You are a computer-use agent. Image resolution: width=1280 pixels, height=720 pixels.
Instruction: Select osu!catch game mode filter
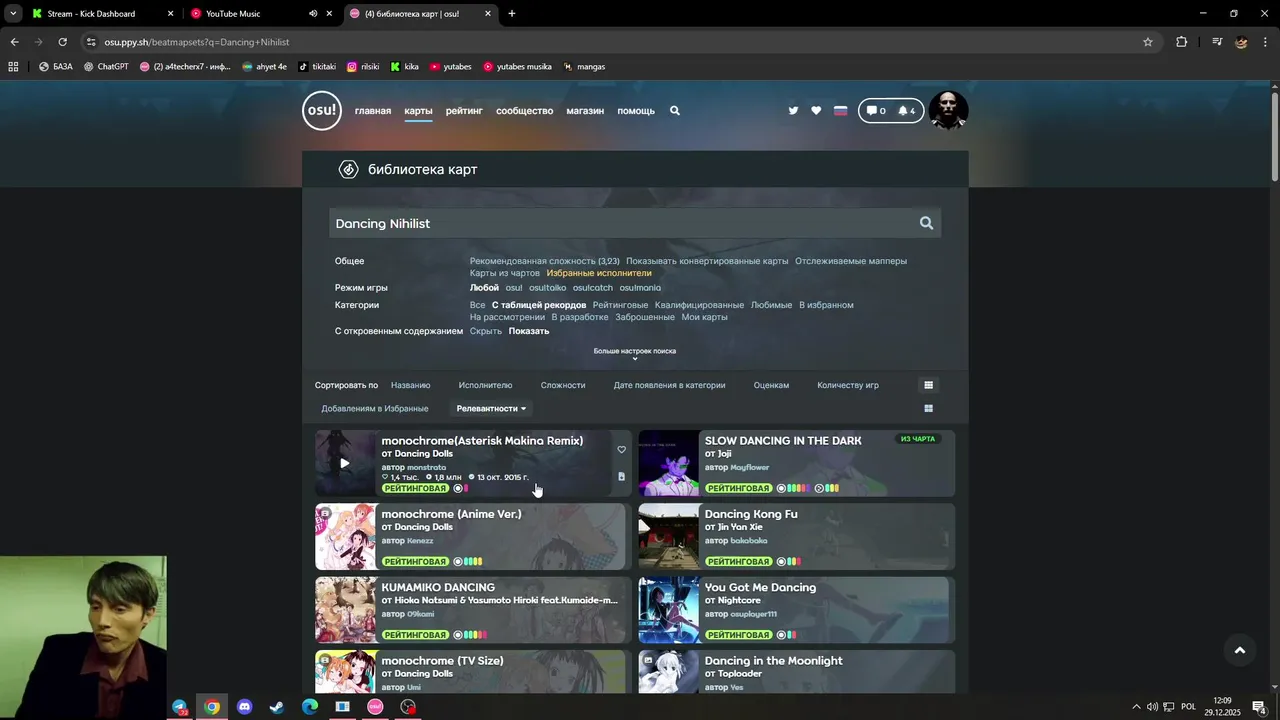[x=593, y=288]
